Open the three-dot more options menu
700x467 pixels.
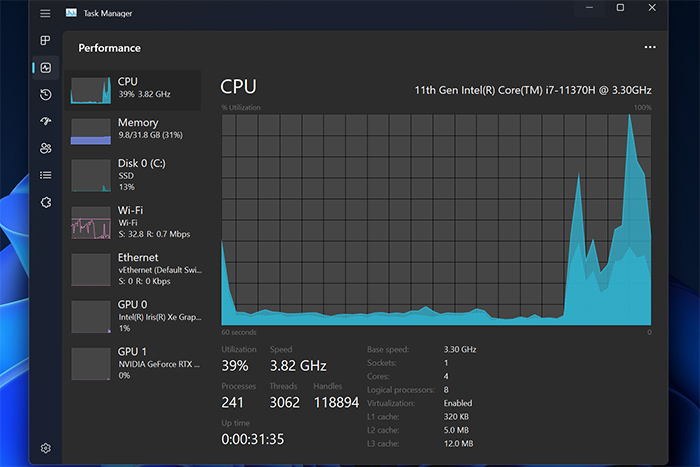pyautogui.click(x=650, y=47)
